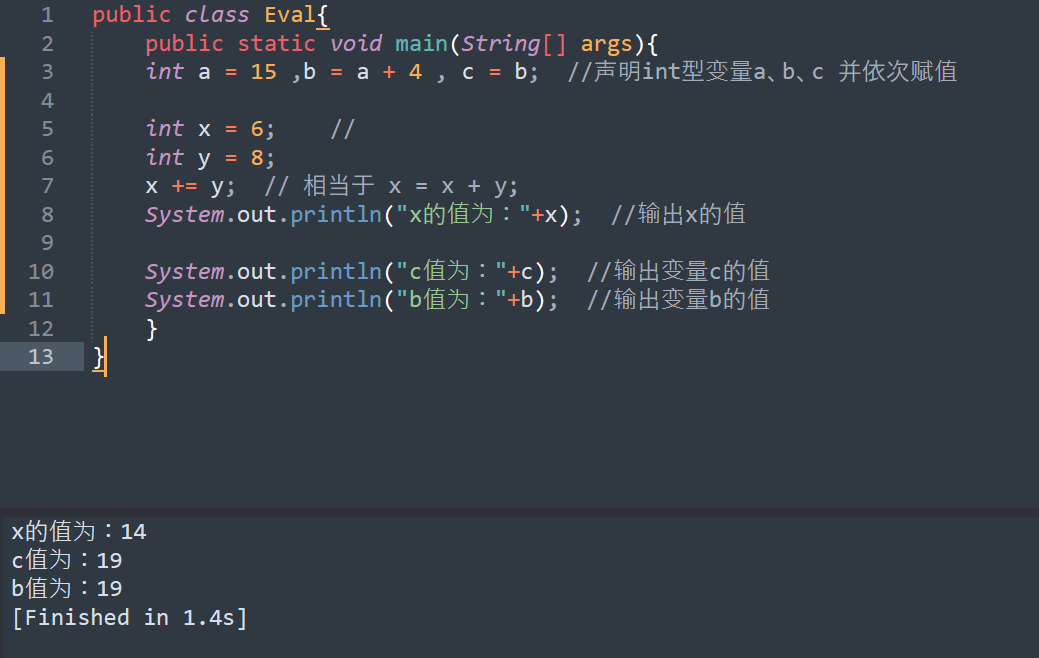This screenshot has width=1039, height=658.
Task: Click the number 4 on line 3
Action: coord(415,72)
